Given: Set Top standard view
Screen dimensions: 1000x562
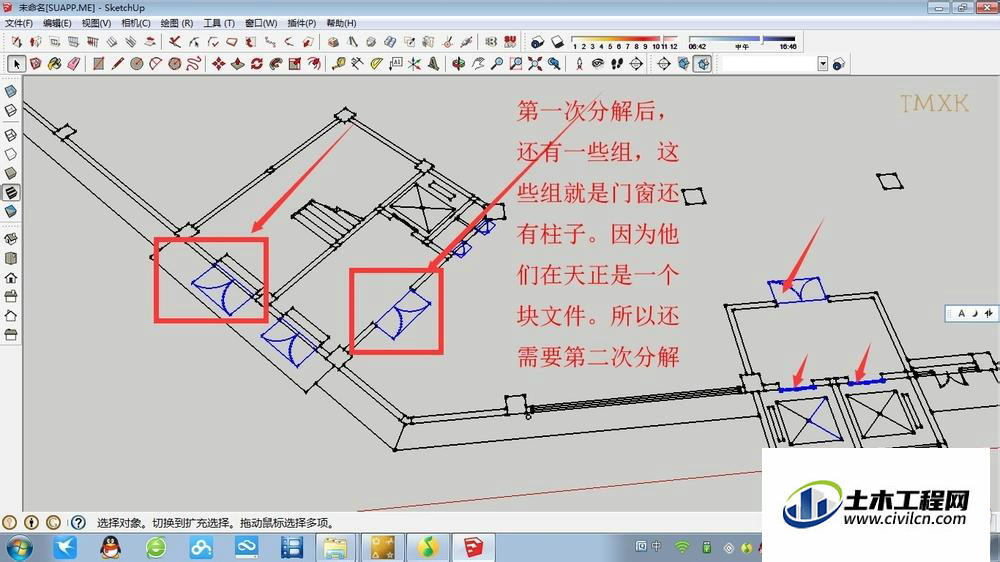Looking at the screenshot, I should coord(11,258).
